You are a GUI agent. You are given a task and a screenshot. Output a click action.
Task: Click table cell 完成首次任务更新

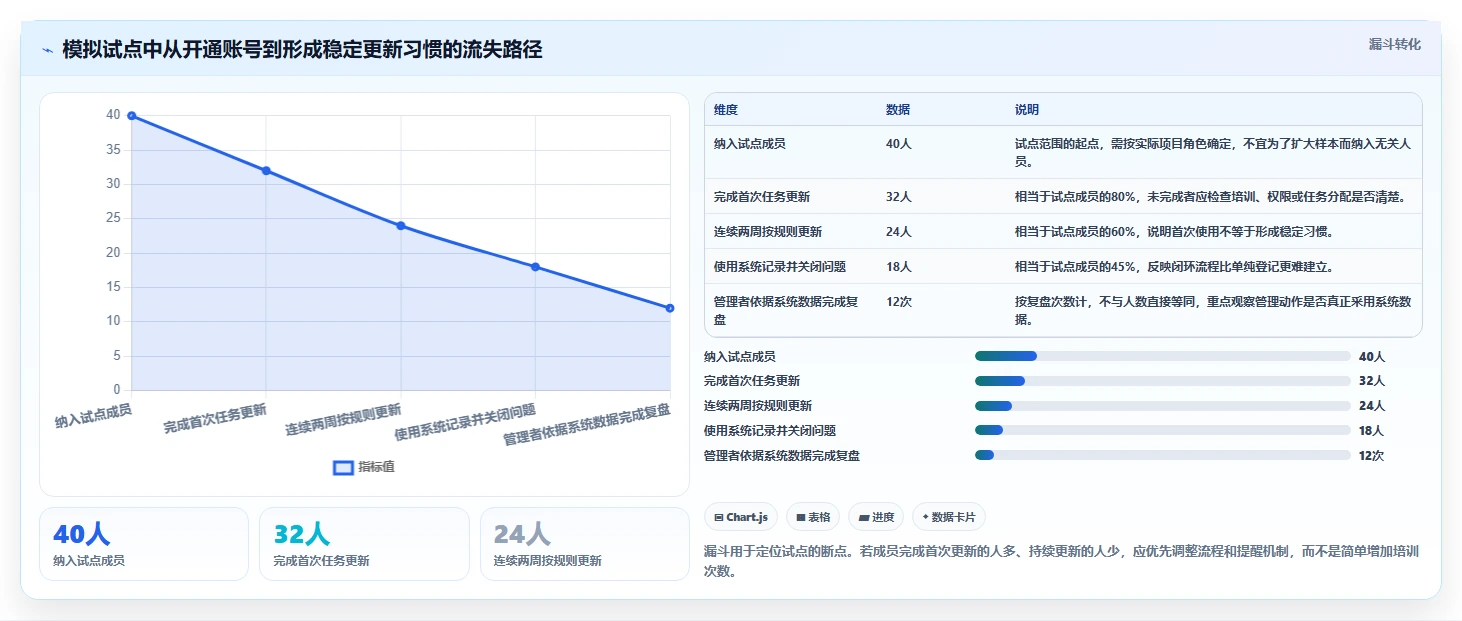tap(762, 197)
